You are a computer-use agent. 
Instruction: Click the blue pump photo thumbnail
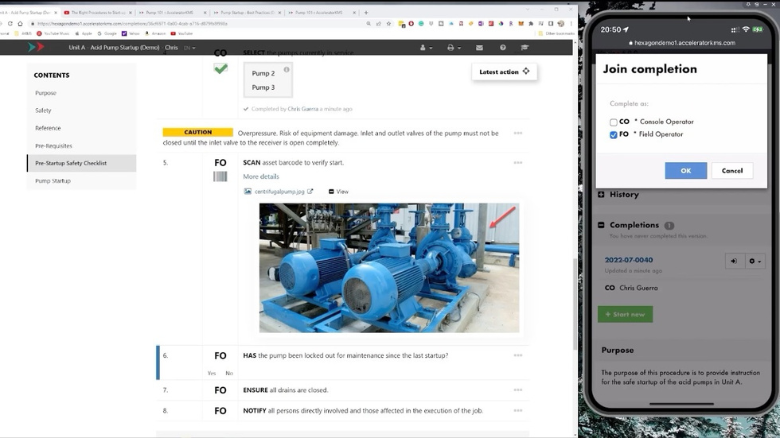pos(389,267)
